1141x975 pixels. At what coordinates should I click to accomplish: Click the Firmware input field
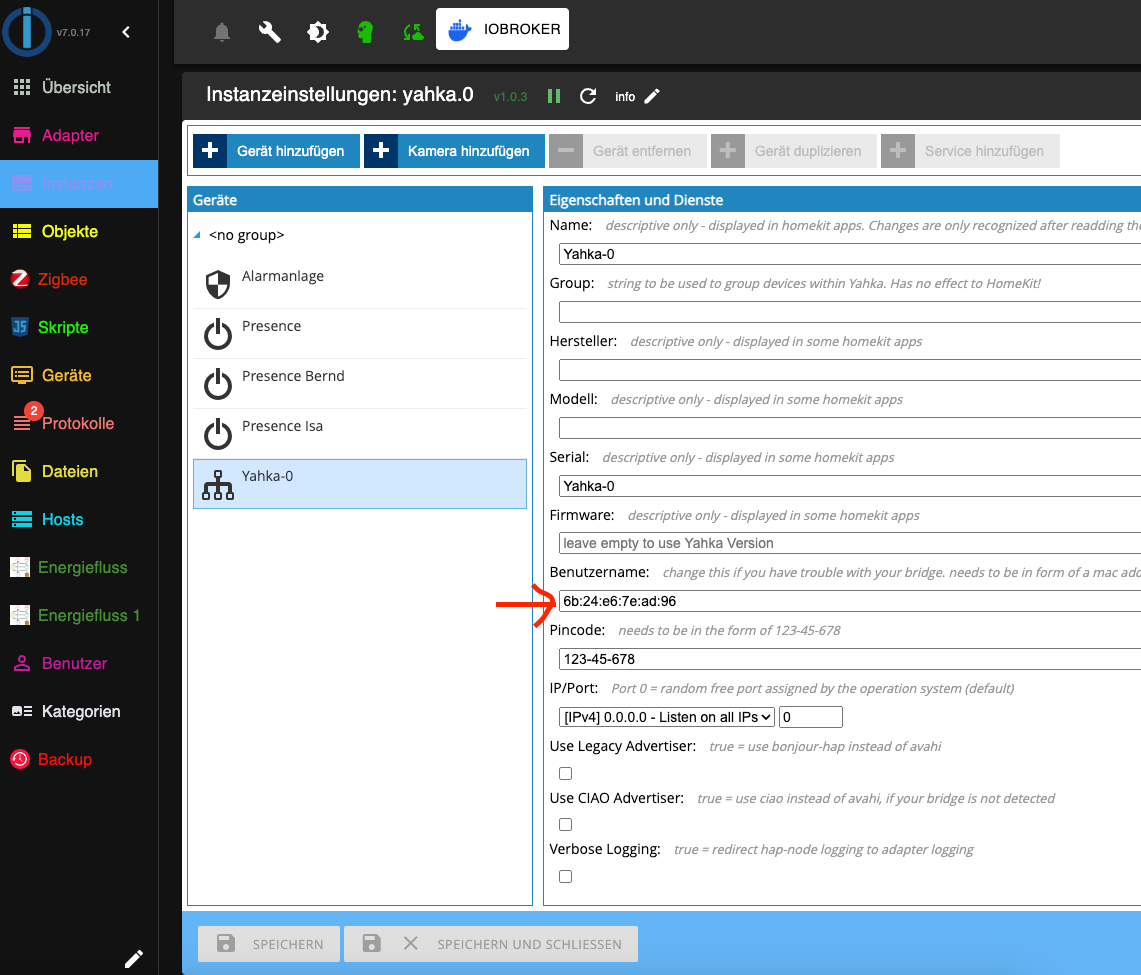(x=850, y=544)
